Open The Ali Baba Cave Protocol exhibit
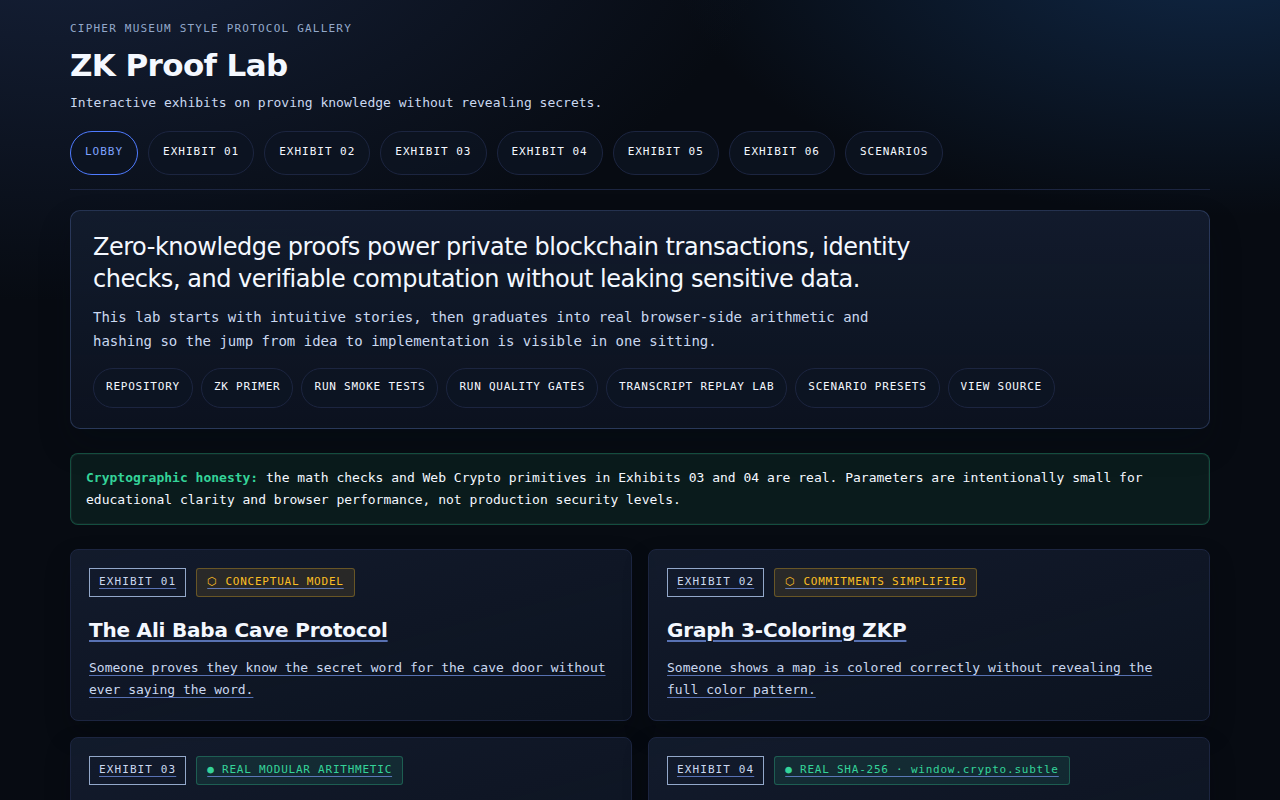Screen dimensions: 1280x800 point(238,630)
